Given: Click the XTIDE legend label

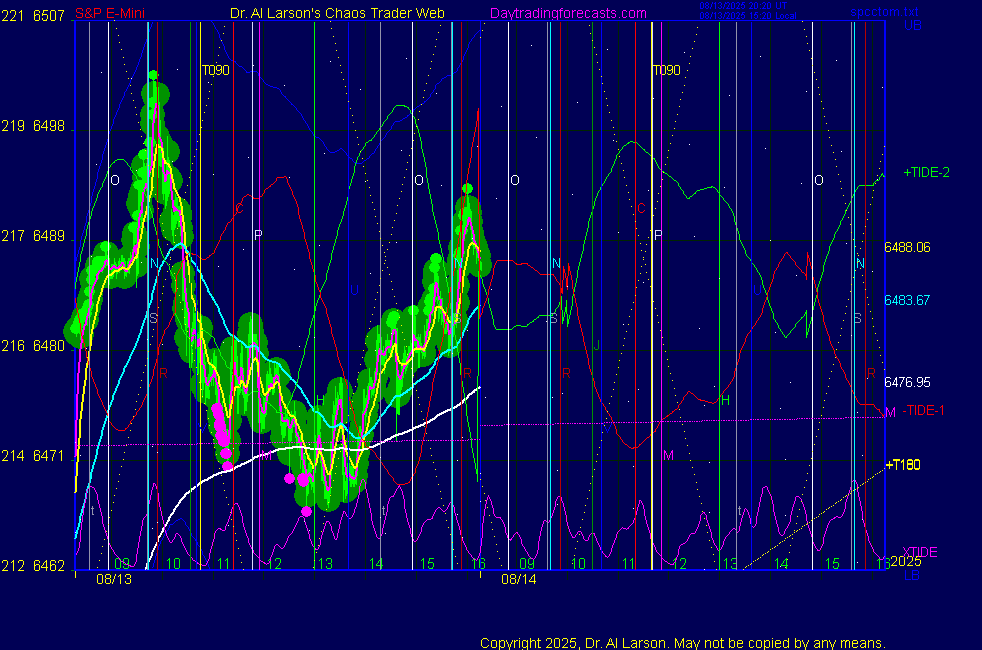Looking at the screenshot, I should [920, 552].
